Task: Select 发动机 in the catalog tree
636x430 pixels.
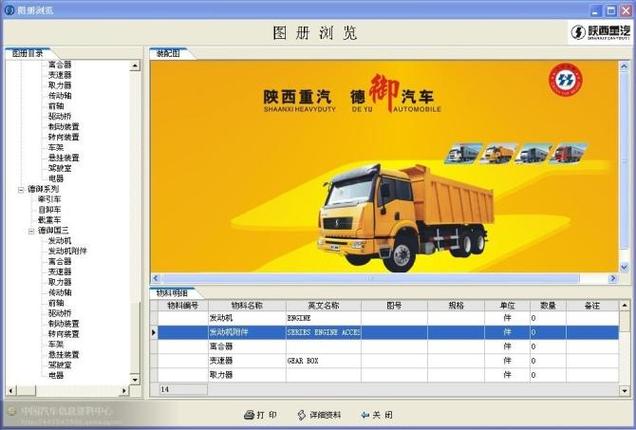Action: [x=60, y=241]
